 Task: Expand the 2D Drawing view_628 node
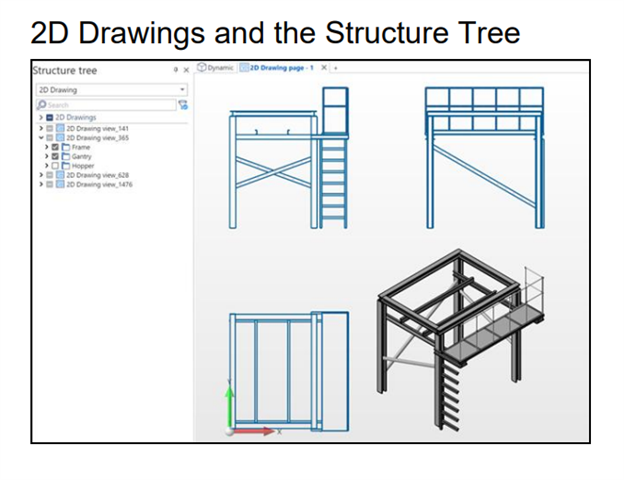(x=40, y=175)
